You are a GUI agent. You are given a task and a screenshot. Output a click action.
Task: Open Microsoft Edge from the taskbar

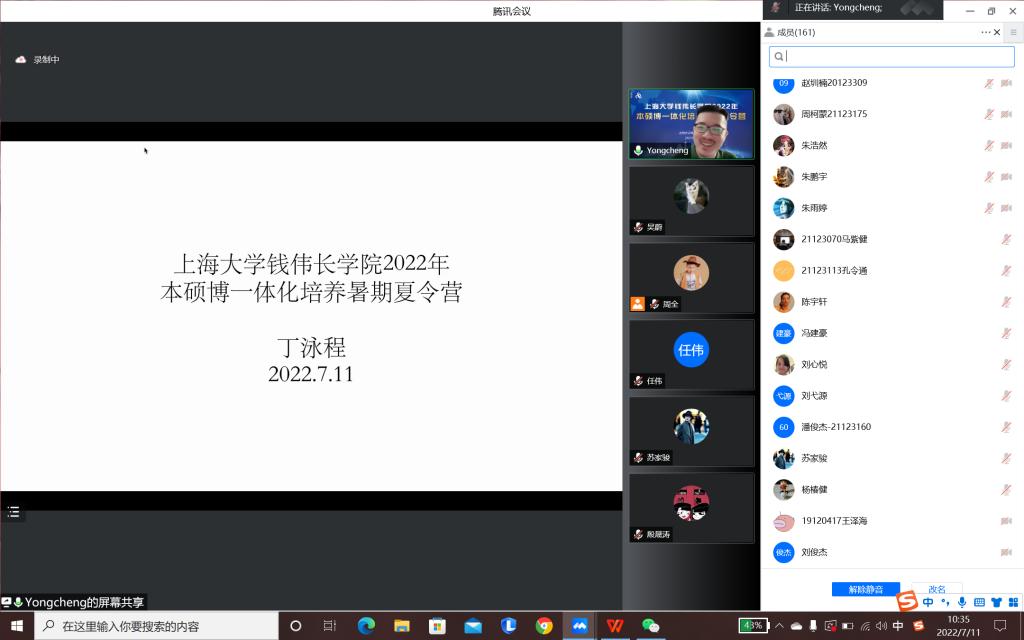coord(366,626)
